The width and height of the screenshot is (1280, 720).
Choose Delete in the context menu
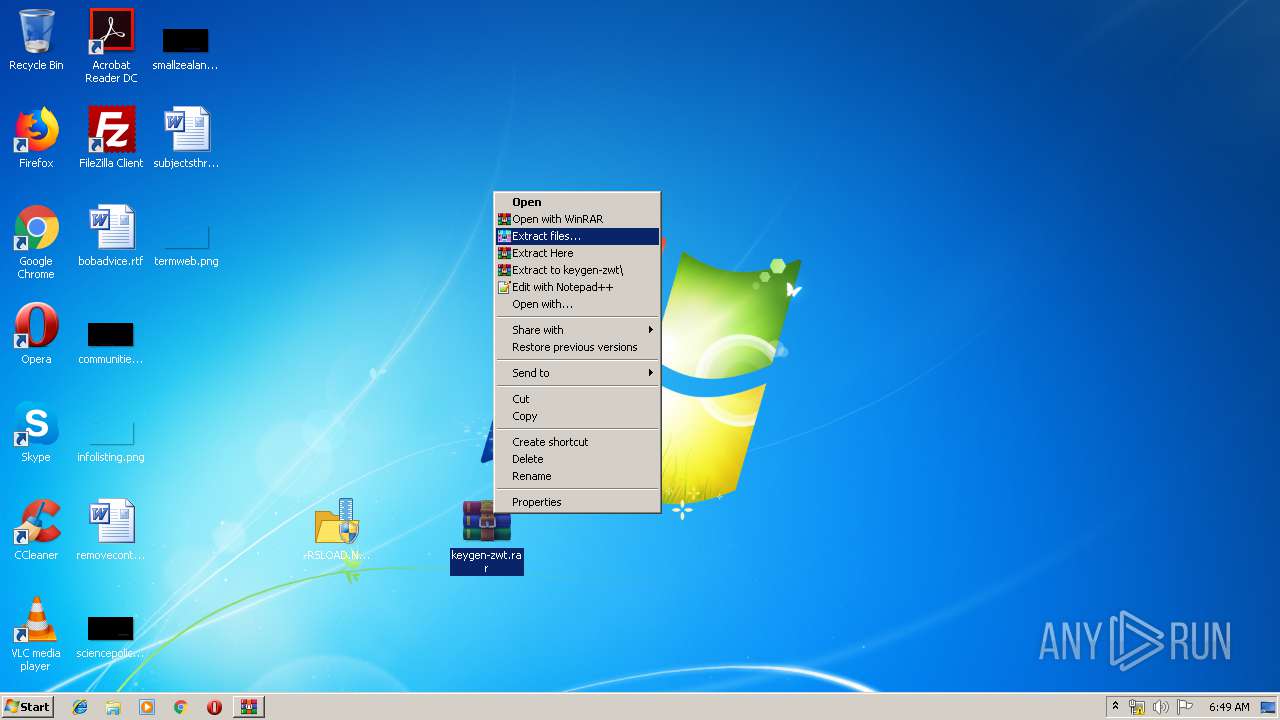577,459
